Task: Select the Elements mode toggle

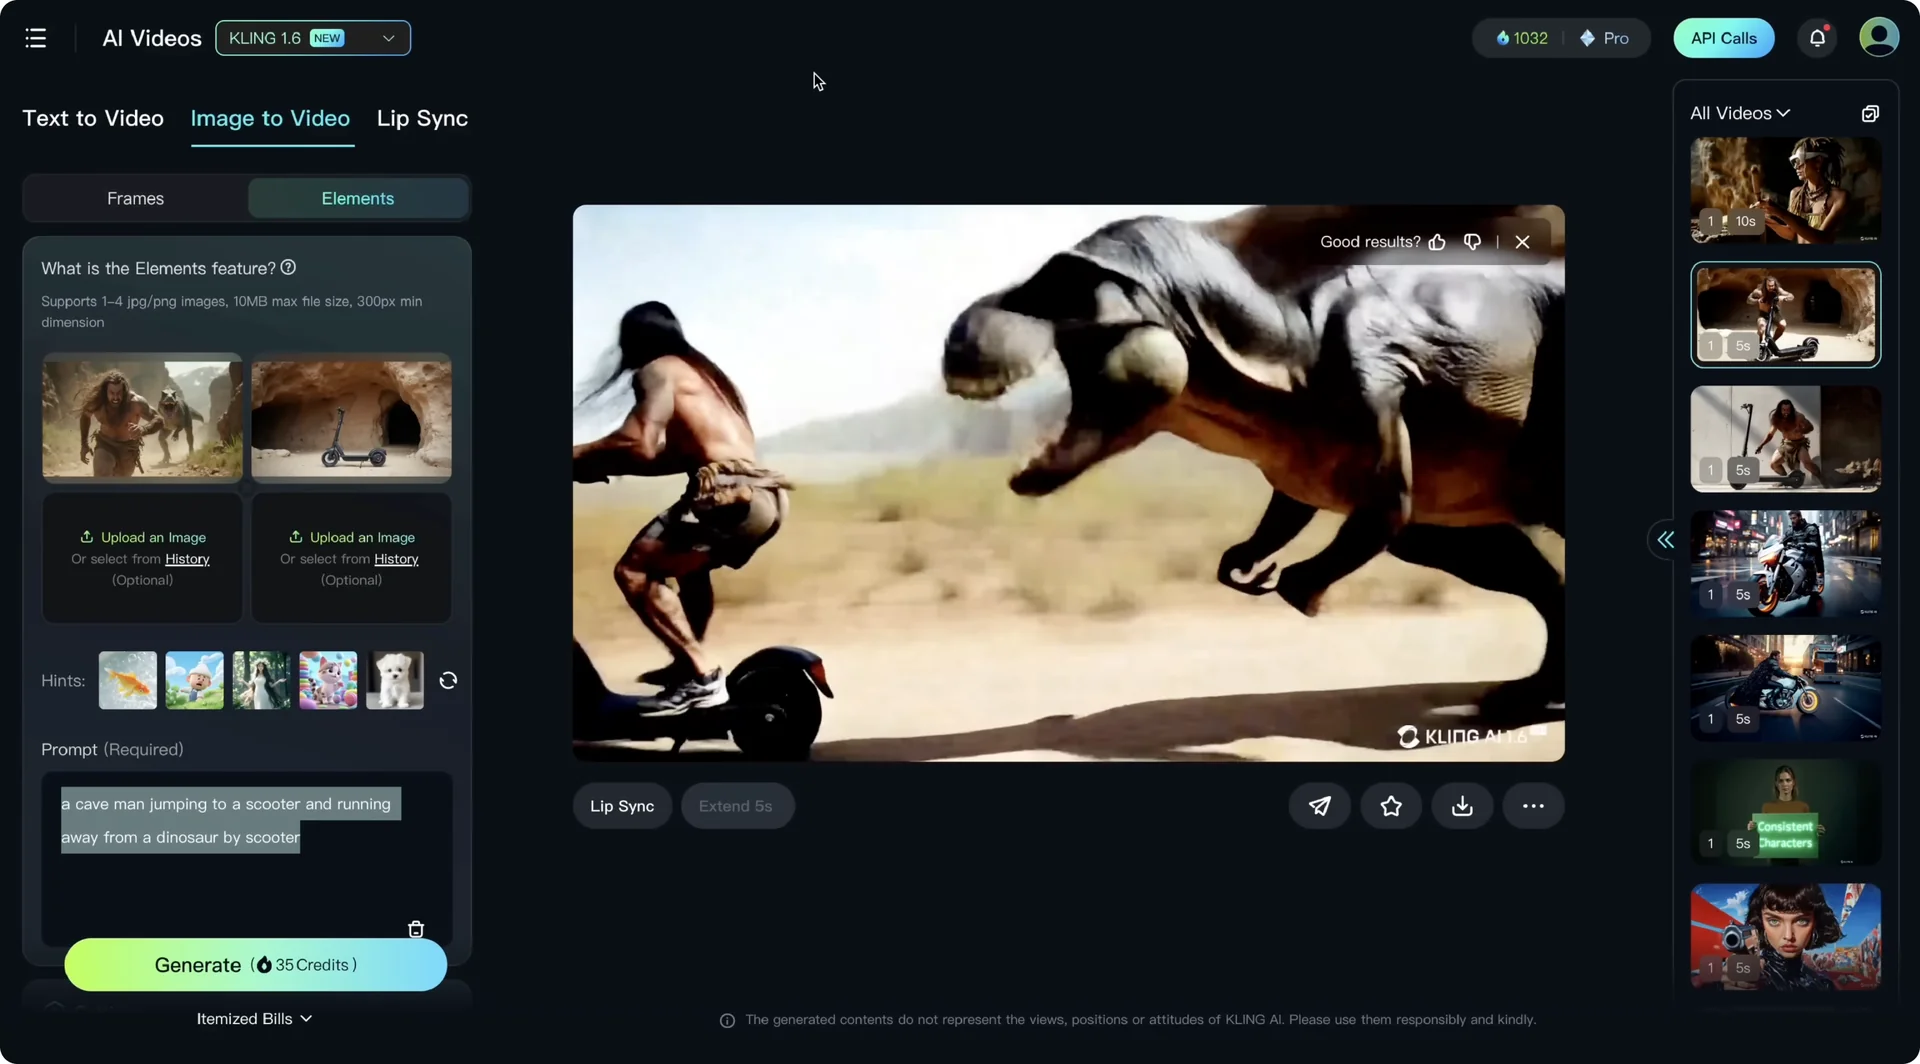Action: [357, 199]
